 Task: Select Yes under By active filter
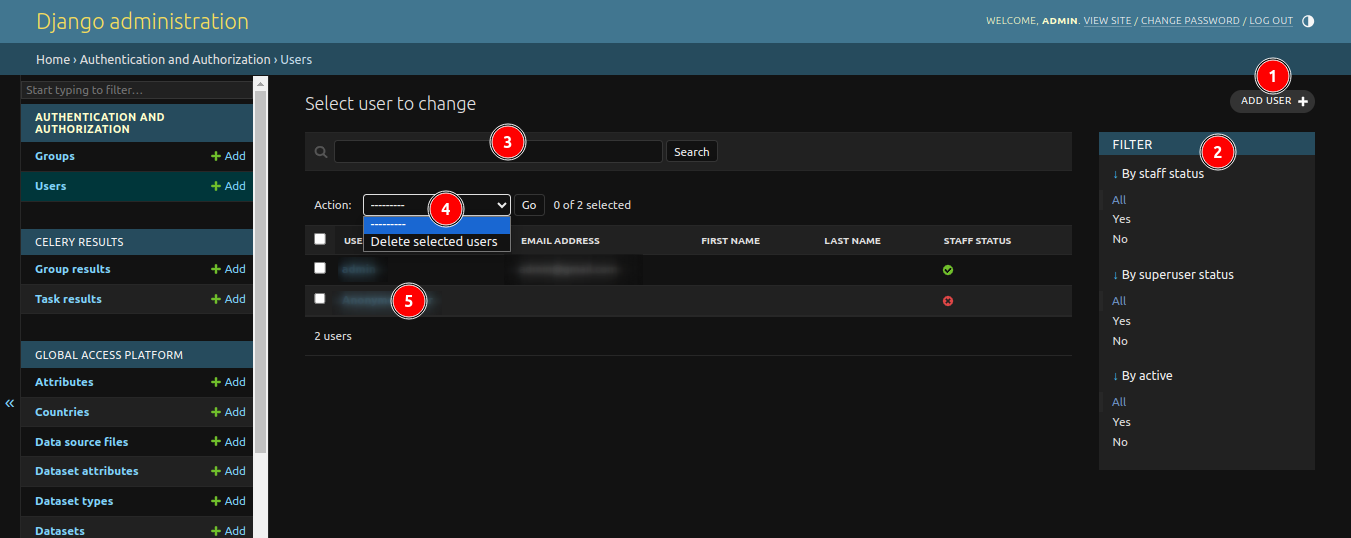(1121, 422)
